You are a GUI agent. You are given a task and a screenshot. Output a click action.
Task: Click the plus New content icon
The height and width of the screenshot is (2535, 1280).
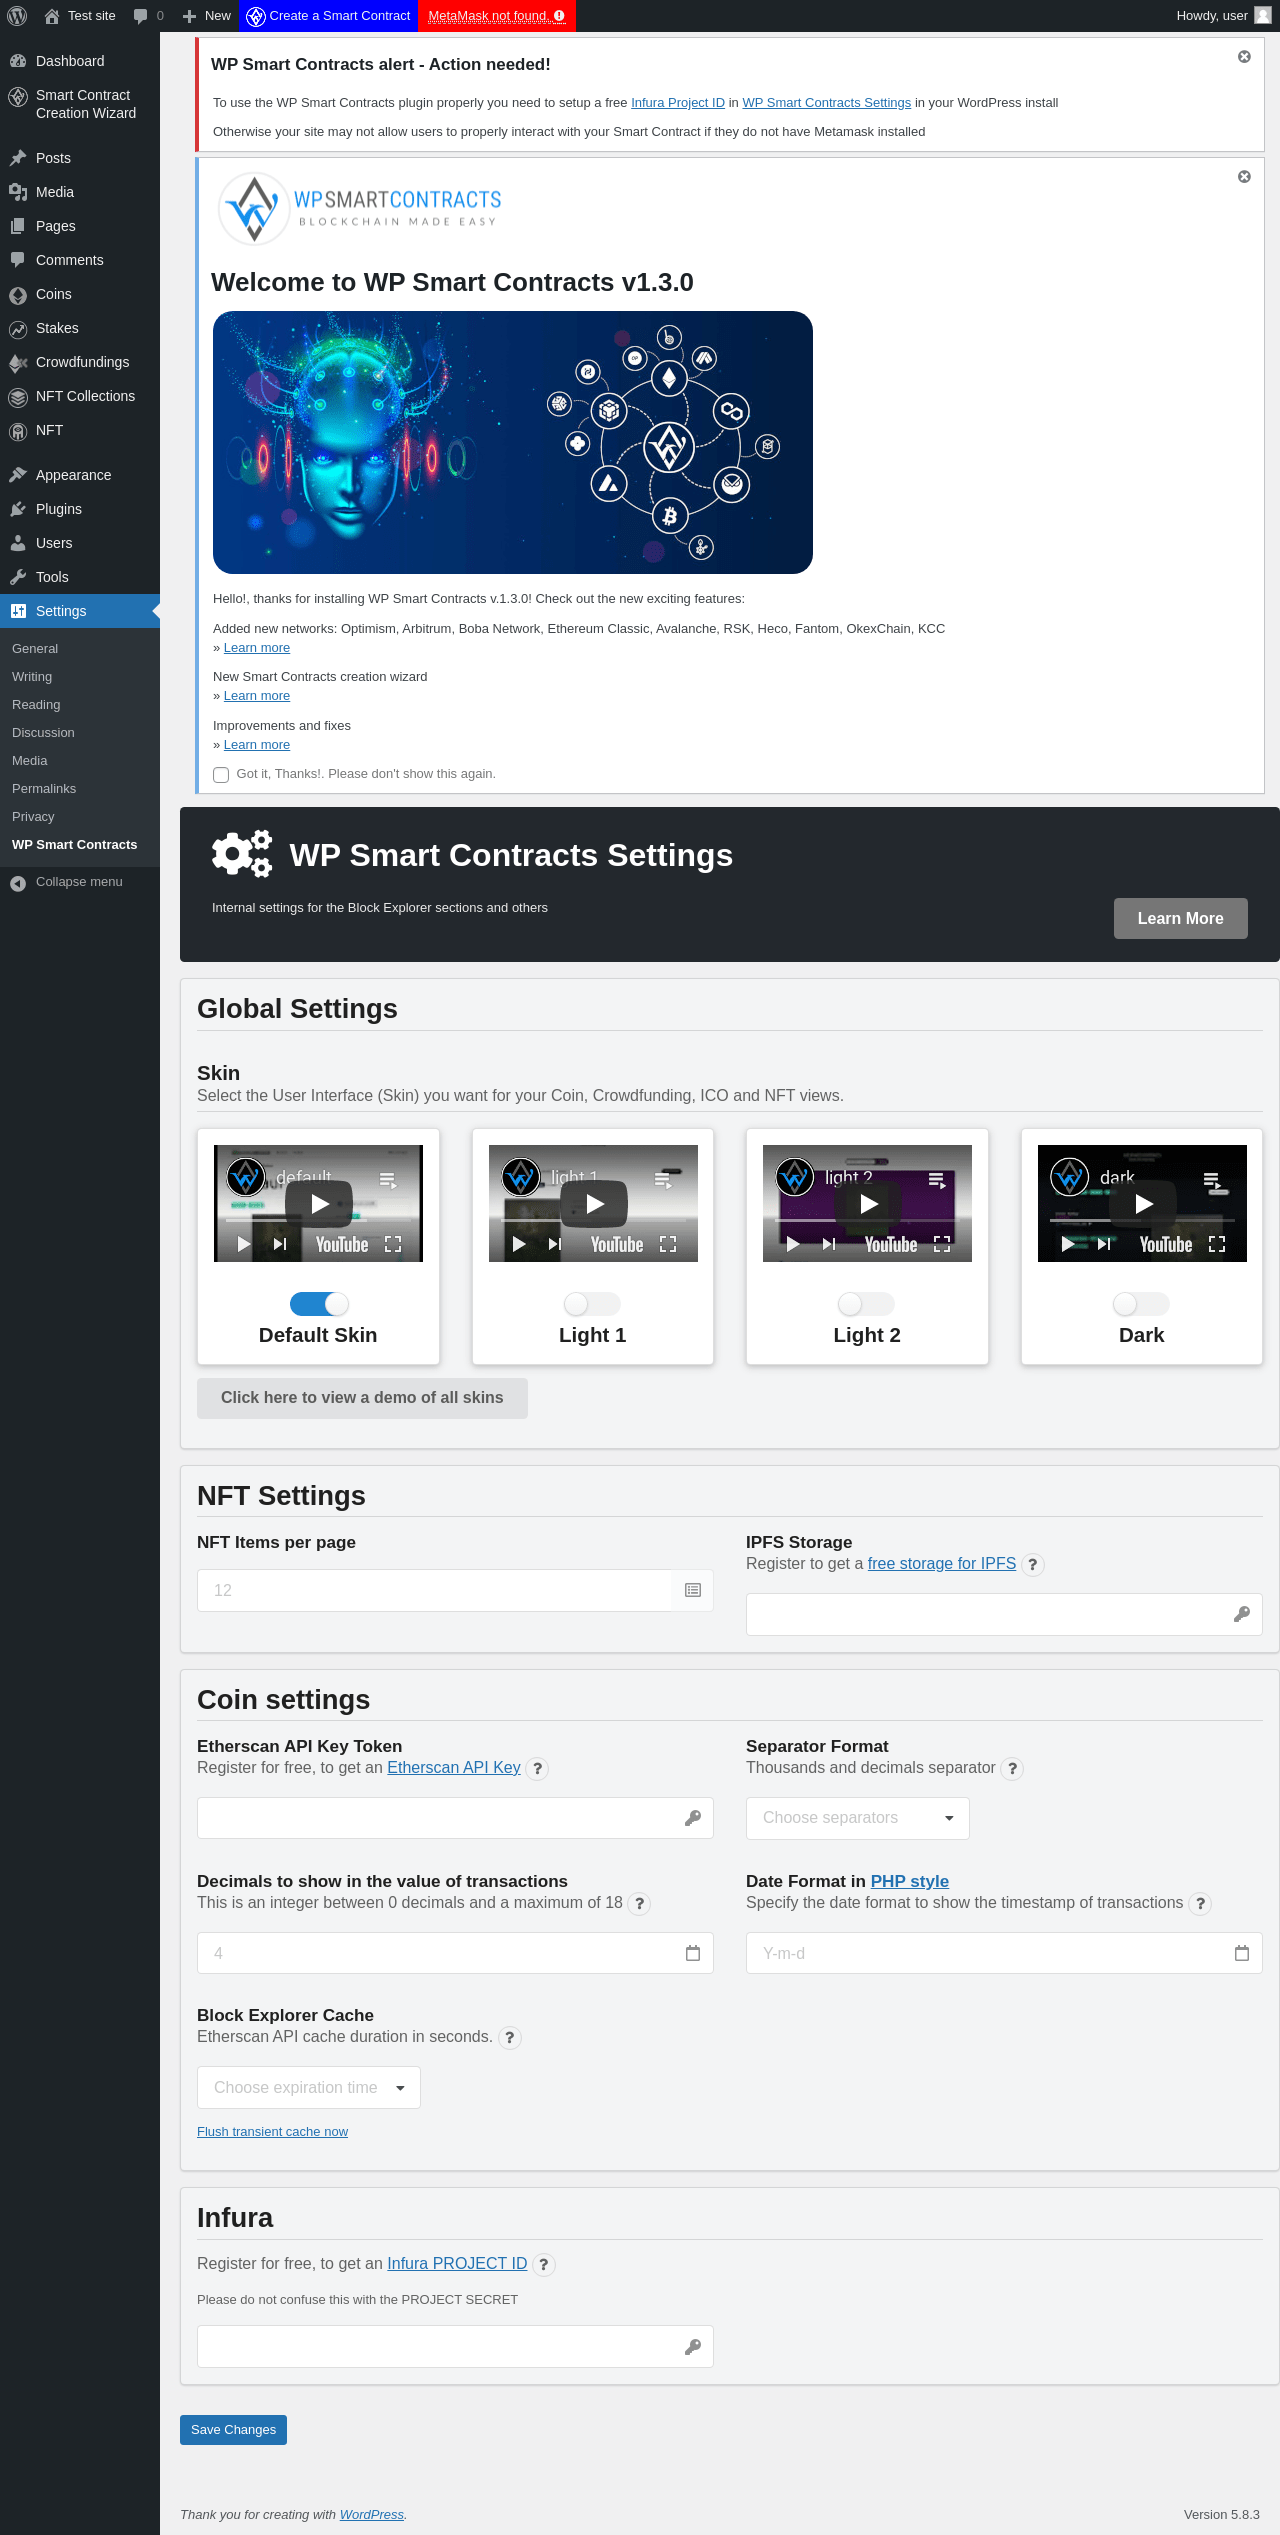pos(189,16)
